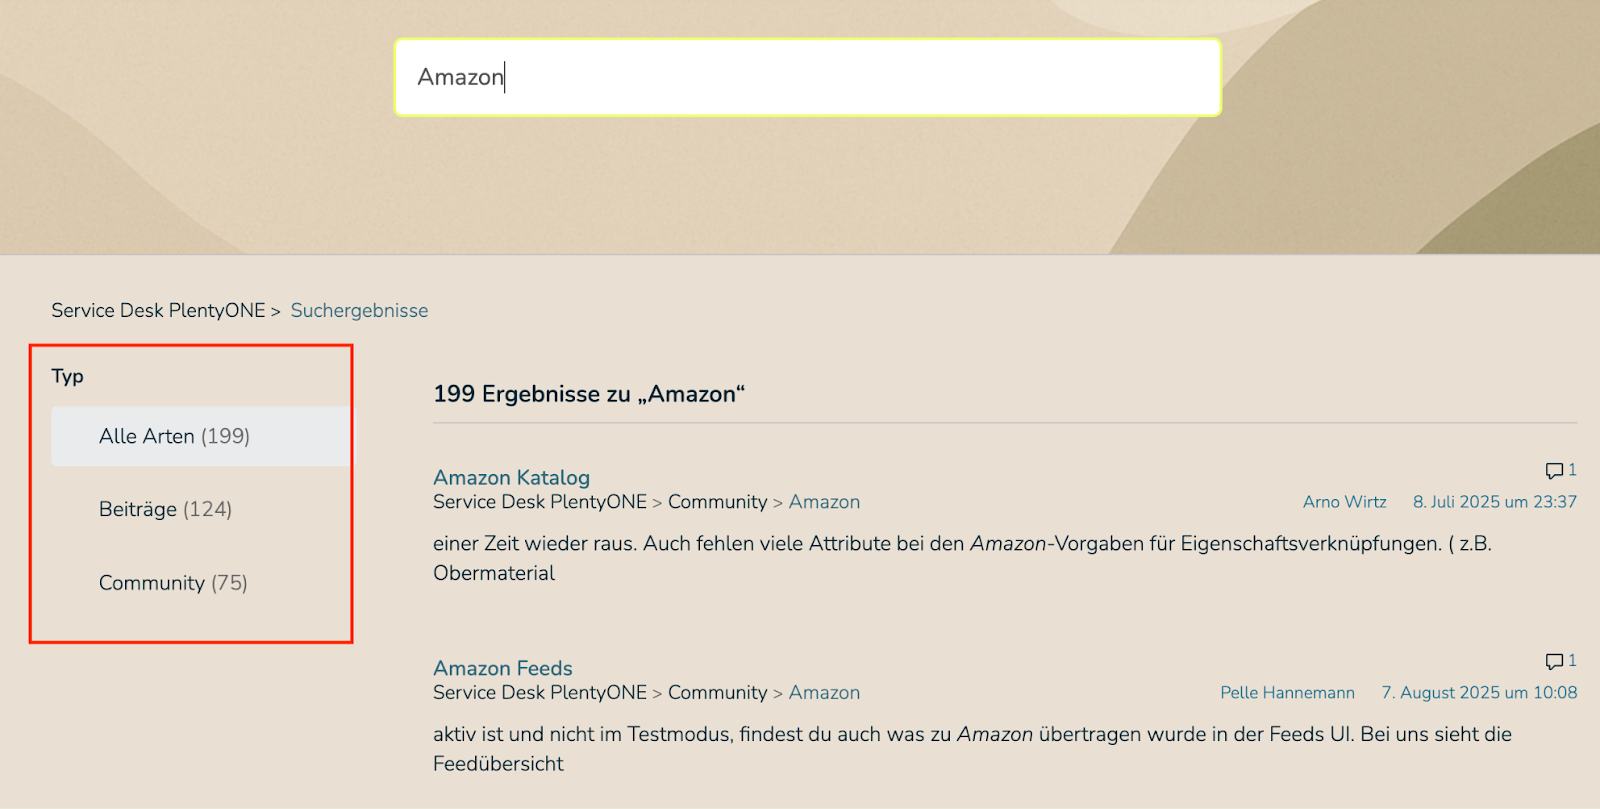This screenshot has height=809, width=1600.
Task: Open Amazon category under Amazon Feeds result
Action: [x=824, y=693]
